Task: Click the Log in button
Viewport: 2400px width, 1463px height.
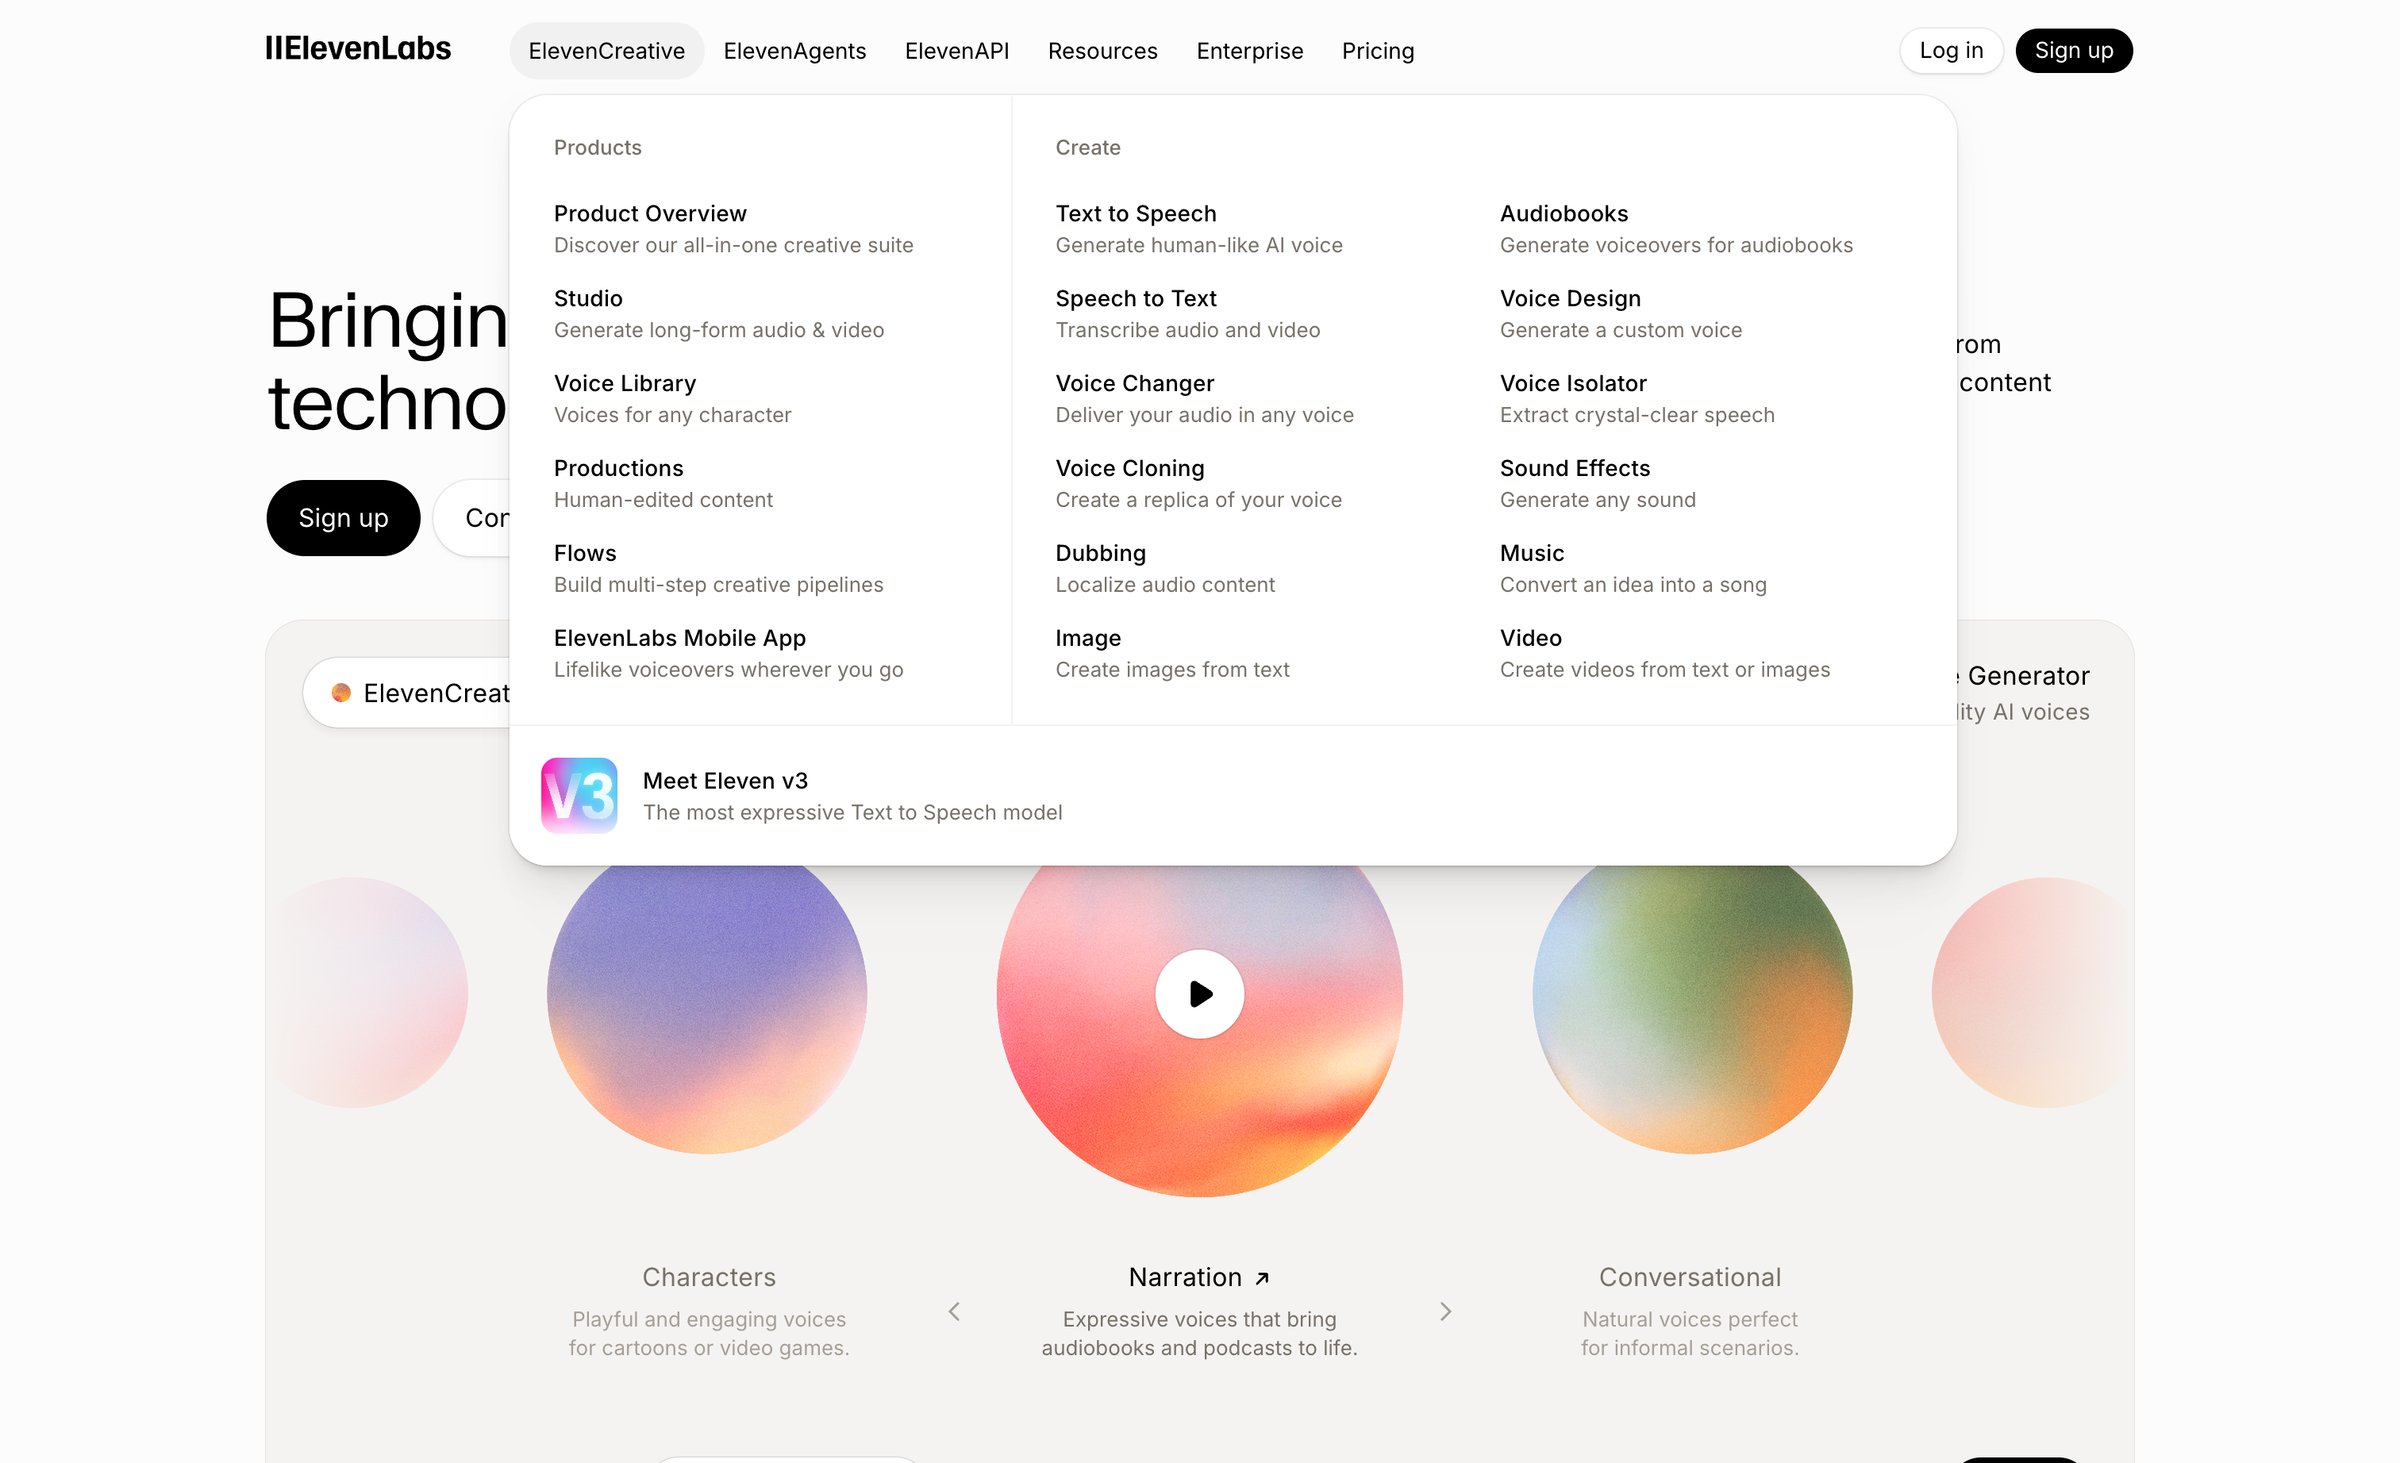Action: (1951, 50)
